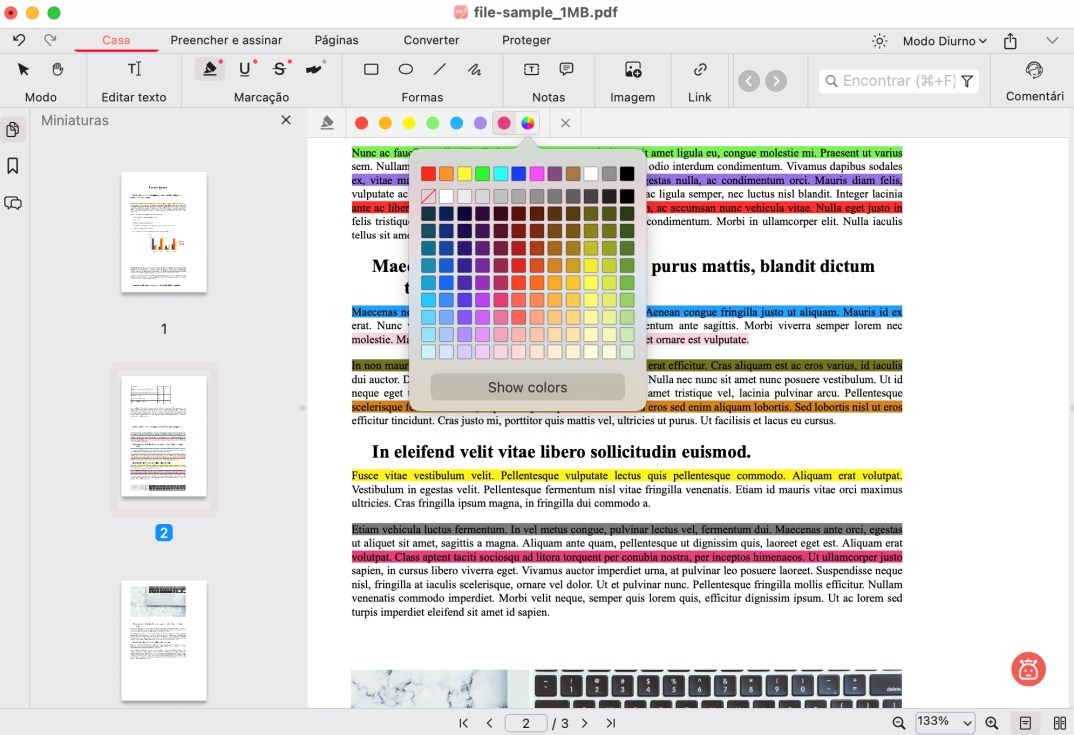Switch to single page view mode
This screenshot has height=735, width=1074.
1026,722
